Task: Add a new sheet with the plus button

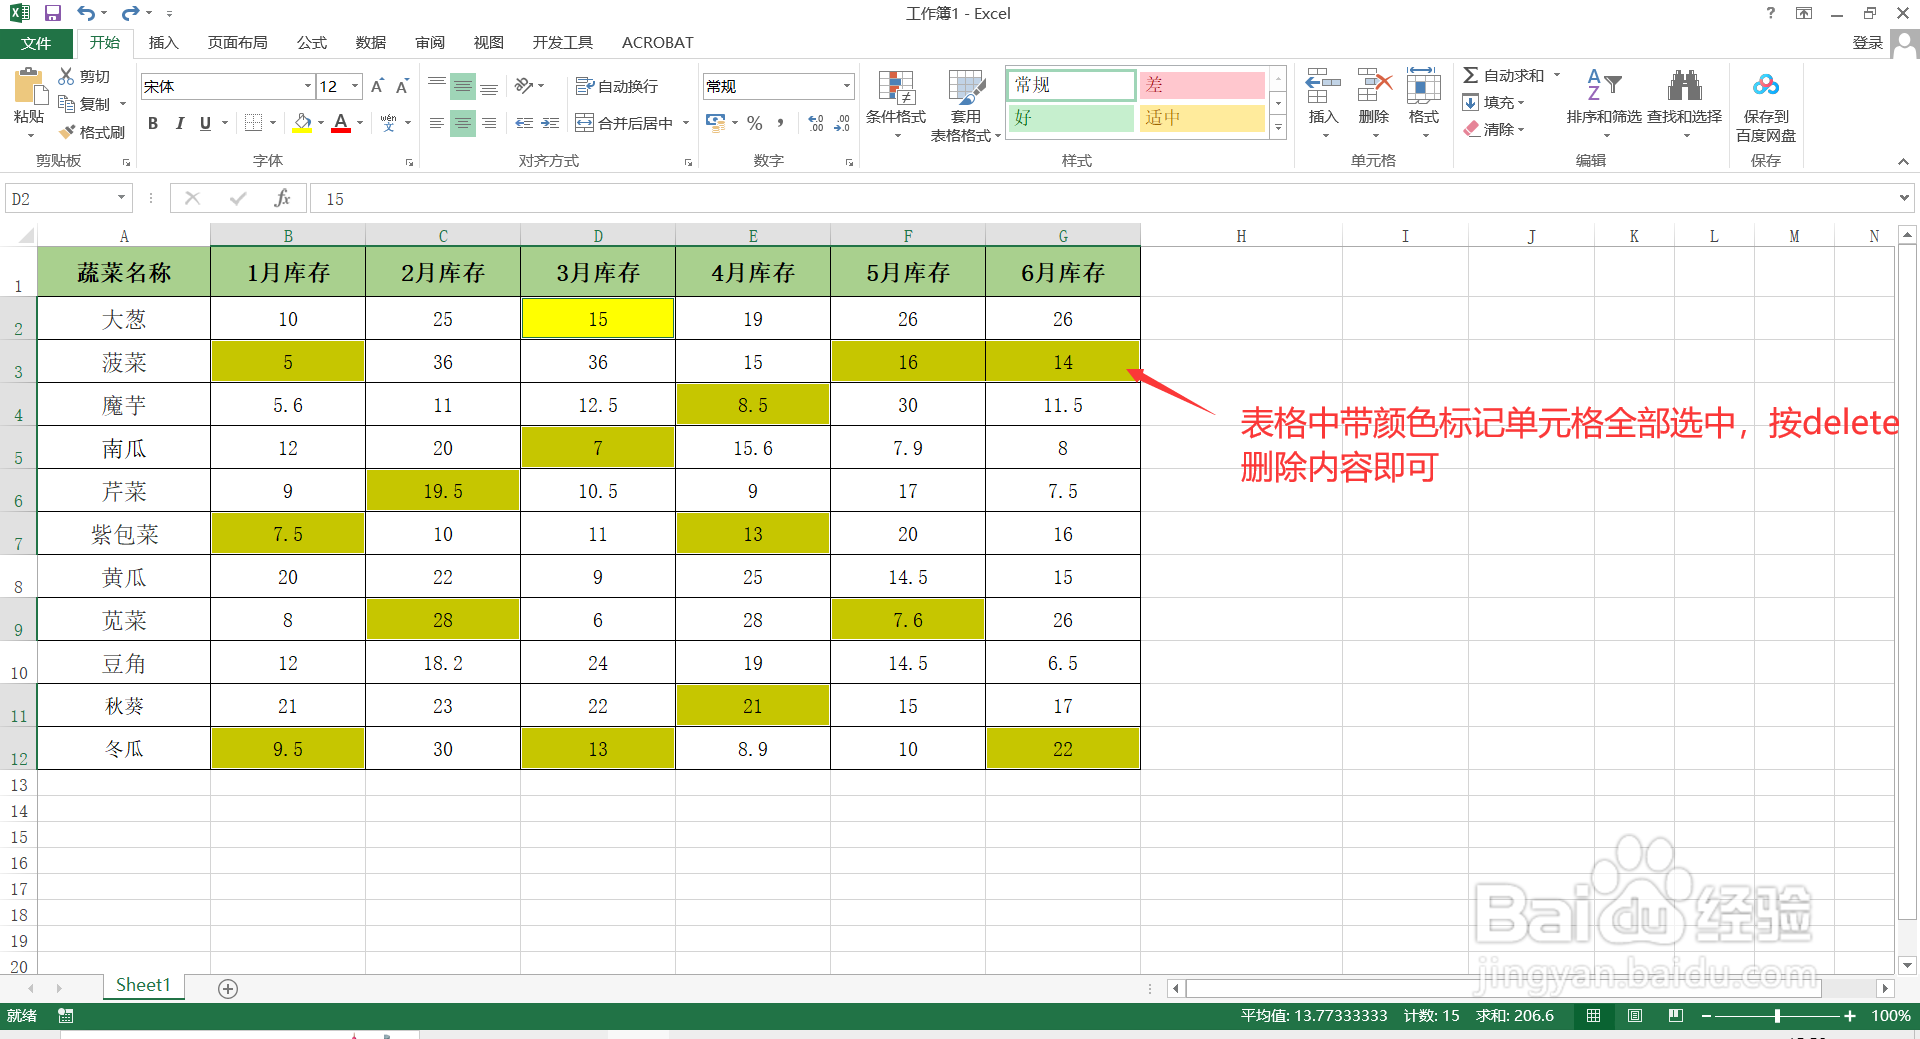Action: point(227,988)
